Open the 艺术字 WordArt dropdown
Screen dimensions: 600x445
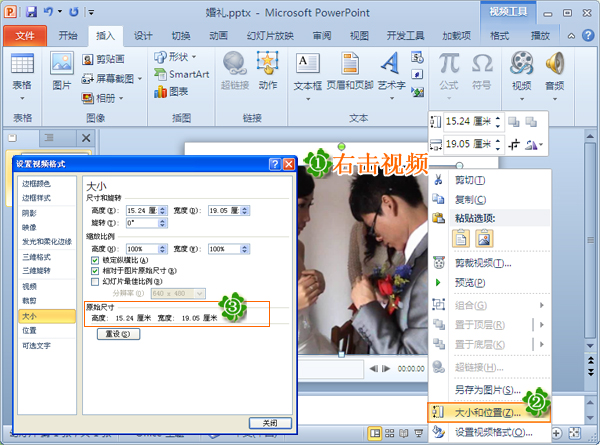click(x=392, y=99)
